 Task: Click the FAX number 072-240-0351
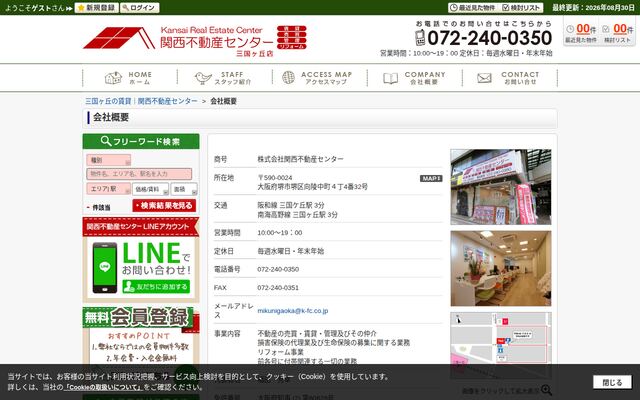click(278, 288)
